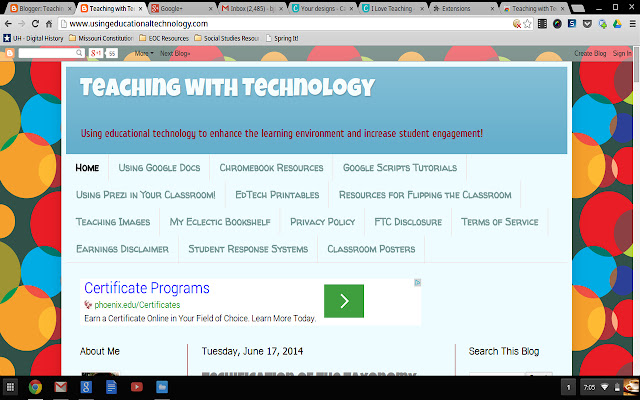640x400 pixels.
Task: Click the film strip extension icon
Action: (x=542, y=24)
